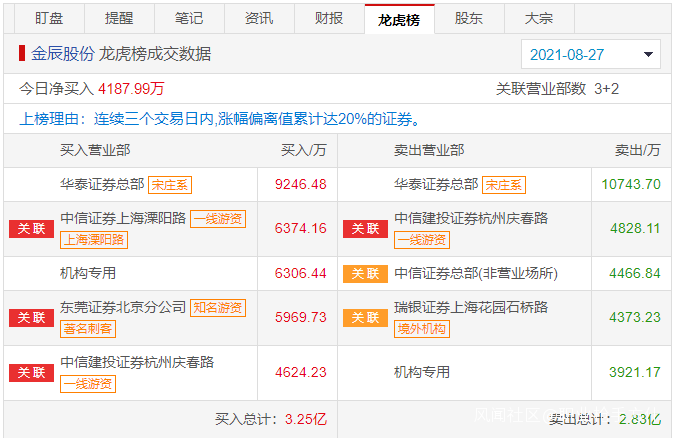Click the 宋庄系 tag in sell column
The height and width of the screenshot is (438, 673).
tap(504, 185)
